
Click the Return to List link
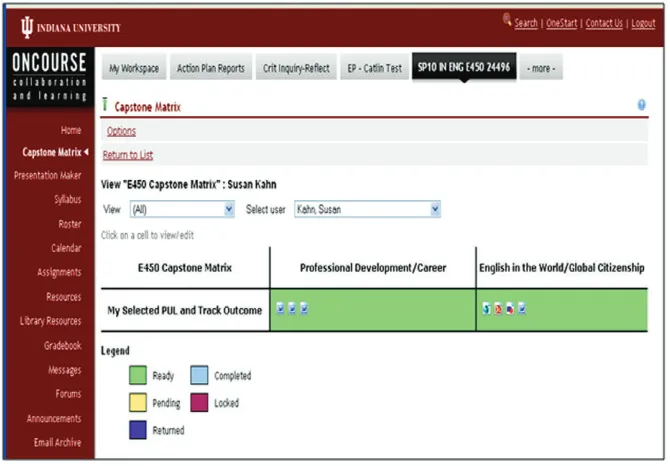(128, 155)
